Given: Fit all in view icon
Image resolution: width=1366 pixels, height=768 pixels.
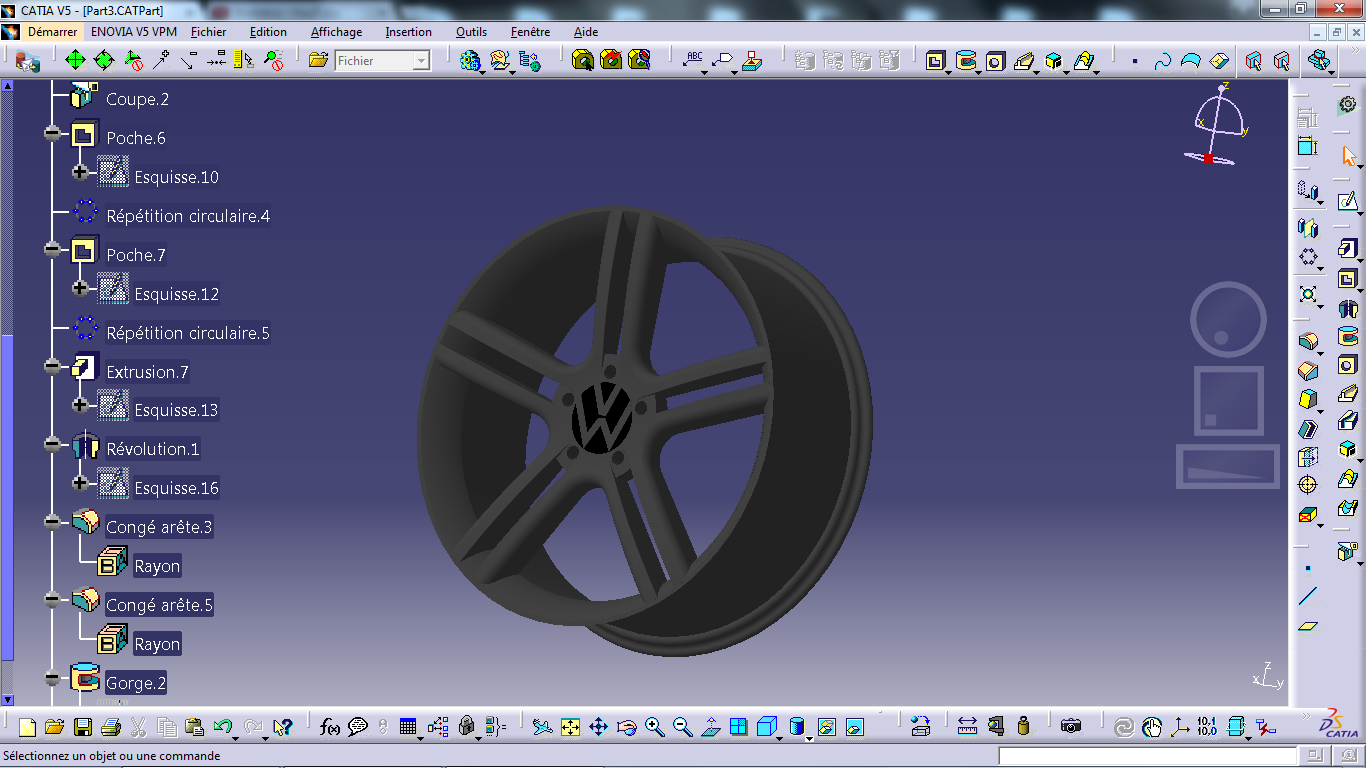Looking at the screenshot, I should (570, 727).
